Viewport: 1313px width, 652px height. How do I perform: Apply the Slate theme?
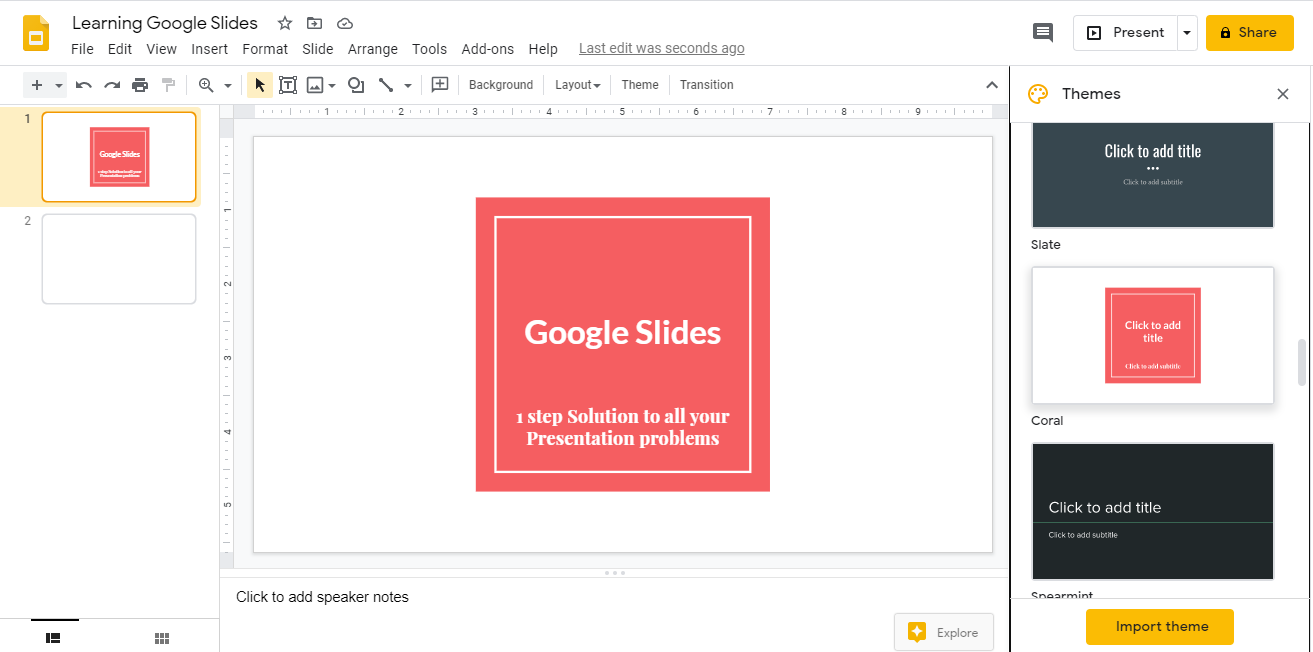[1153, 175]
